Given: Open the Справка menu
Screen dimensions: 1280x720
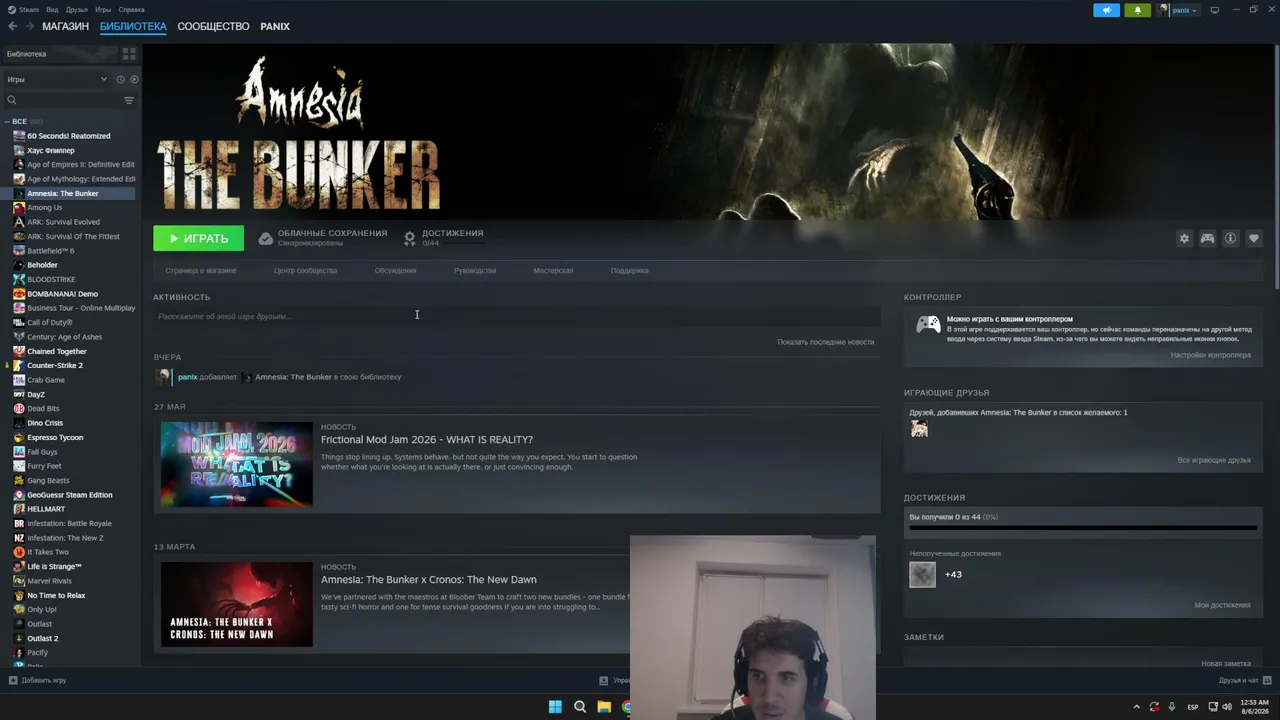Looking at the screenshot, I should 131,10.
